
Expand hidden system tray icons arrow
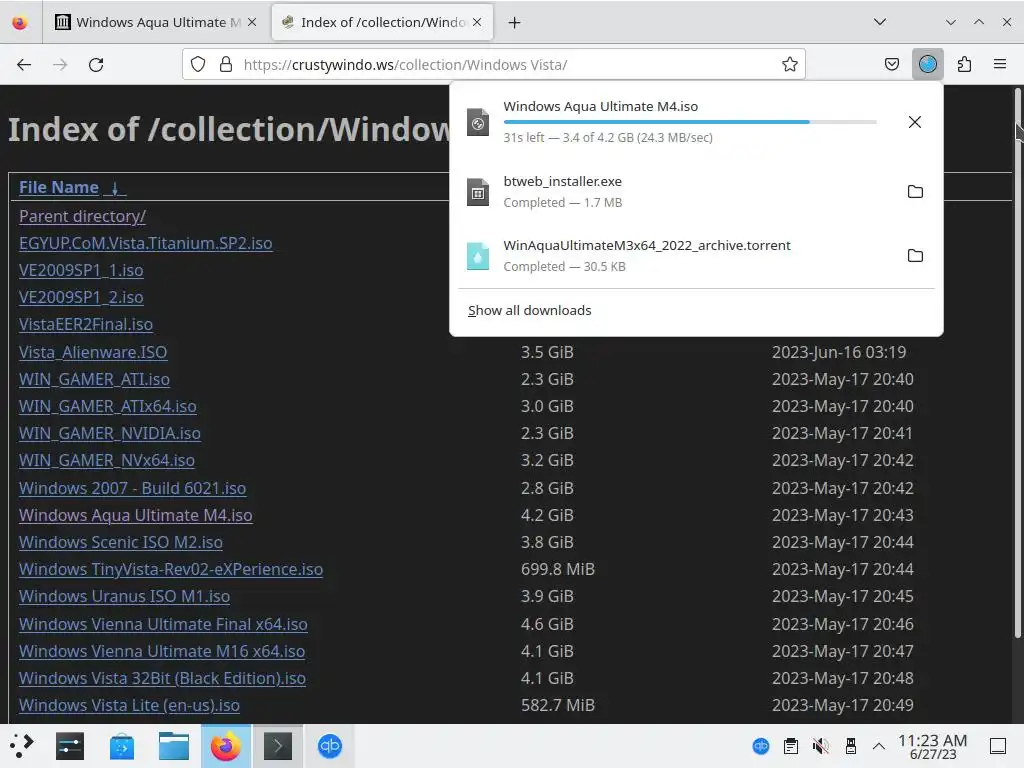(879, 746)
